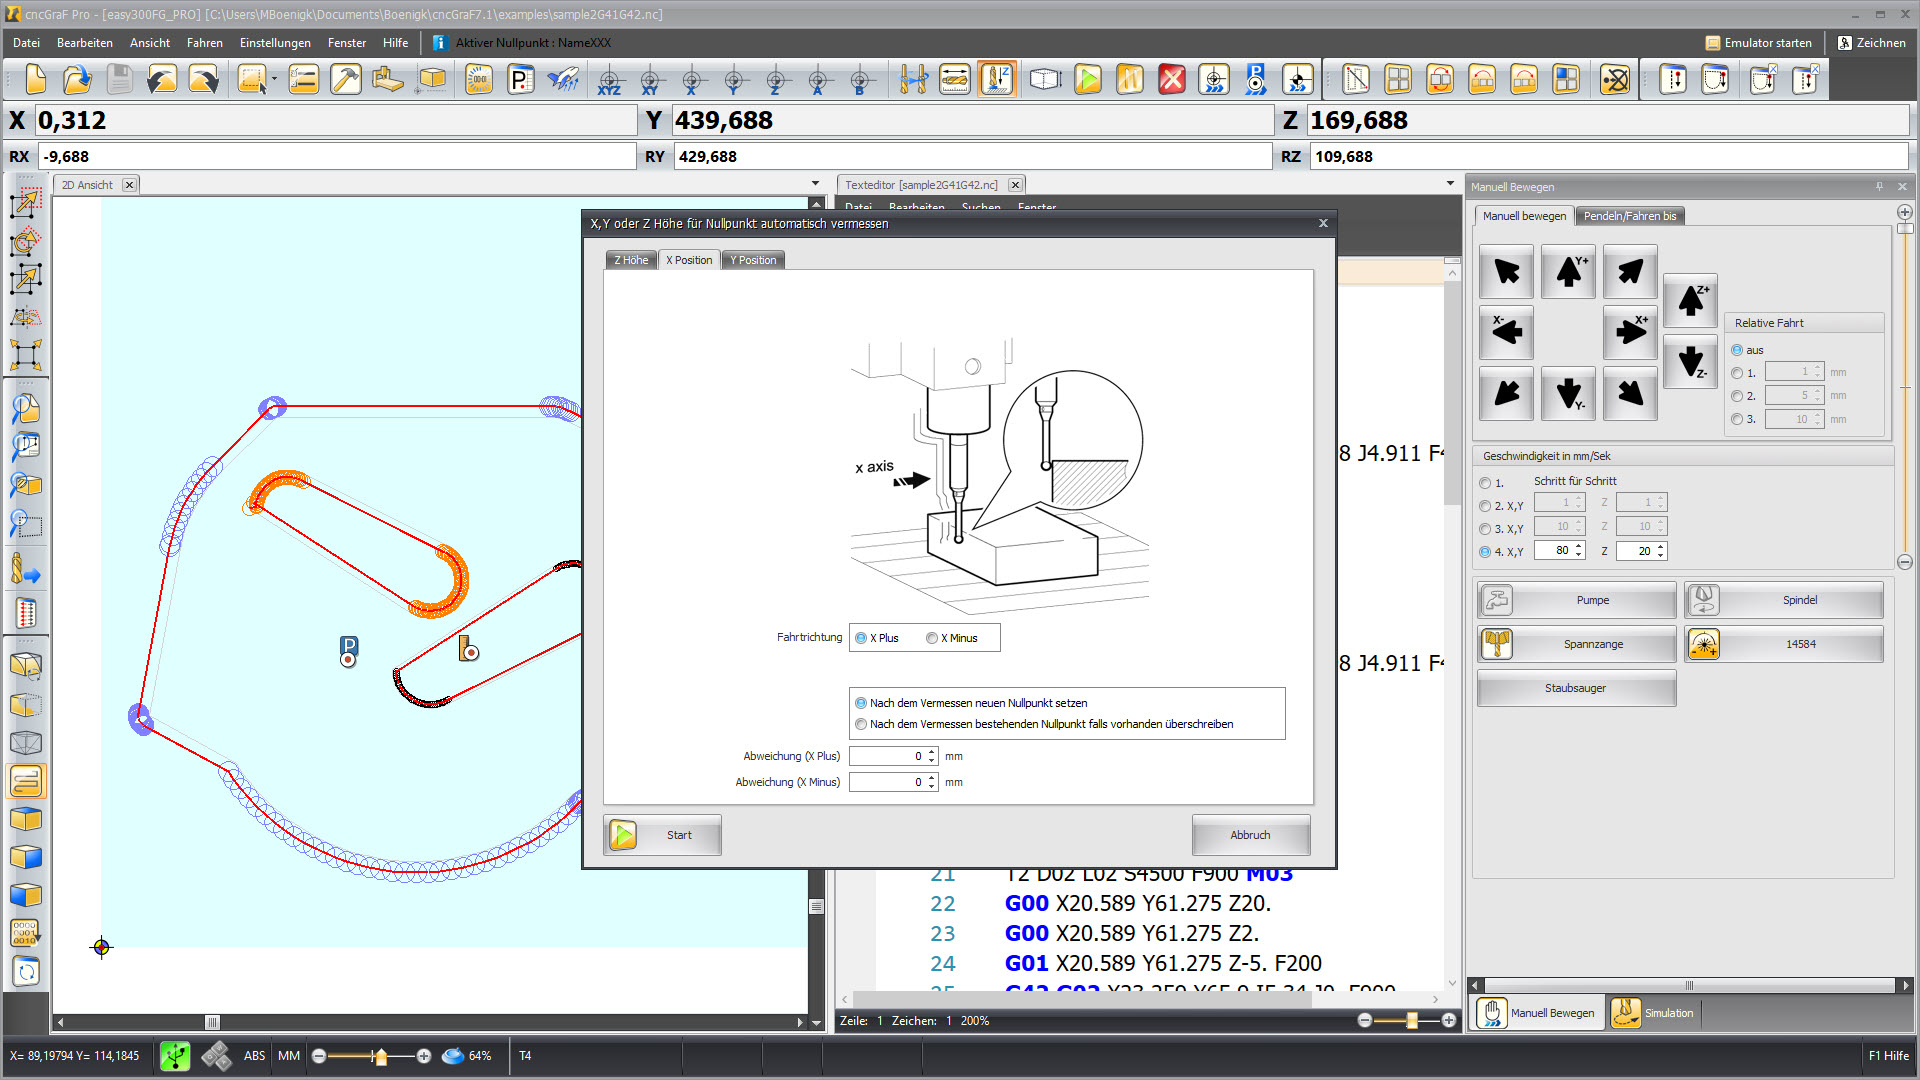Click the XYZ zero point icon
Viewport: 1920px width, 1080px height.
608,79
